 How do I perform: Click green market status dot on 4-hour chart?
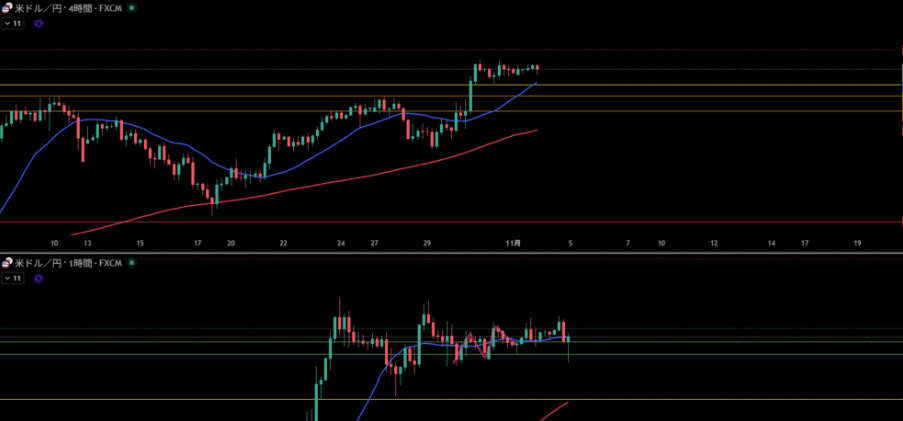pyautogui.click(x=133, y=8)
